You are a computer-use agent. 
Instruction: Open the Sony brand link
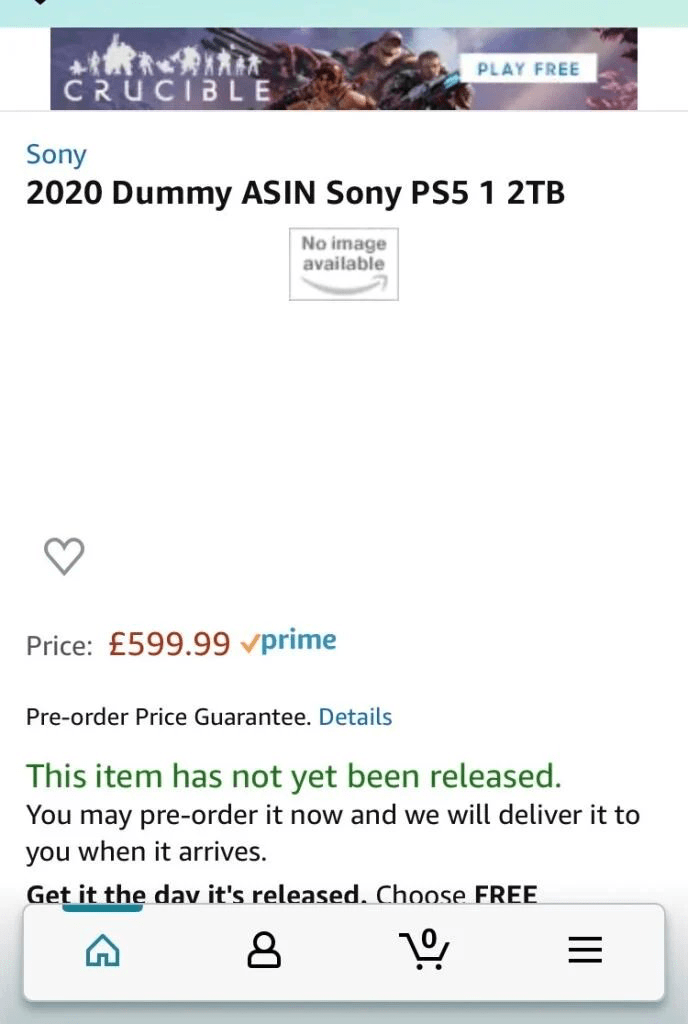(57, 154)
